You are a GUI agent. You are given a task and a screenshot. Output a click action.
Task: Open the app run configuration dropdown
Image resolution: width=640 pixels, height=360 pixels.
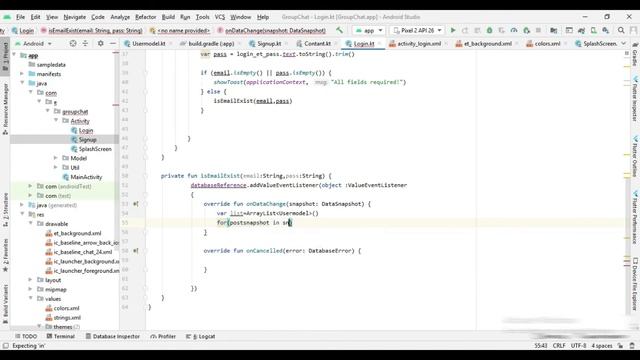[x=369, y=30]
